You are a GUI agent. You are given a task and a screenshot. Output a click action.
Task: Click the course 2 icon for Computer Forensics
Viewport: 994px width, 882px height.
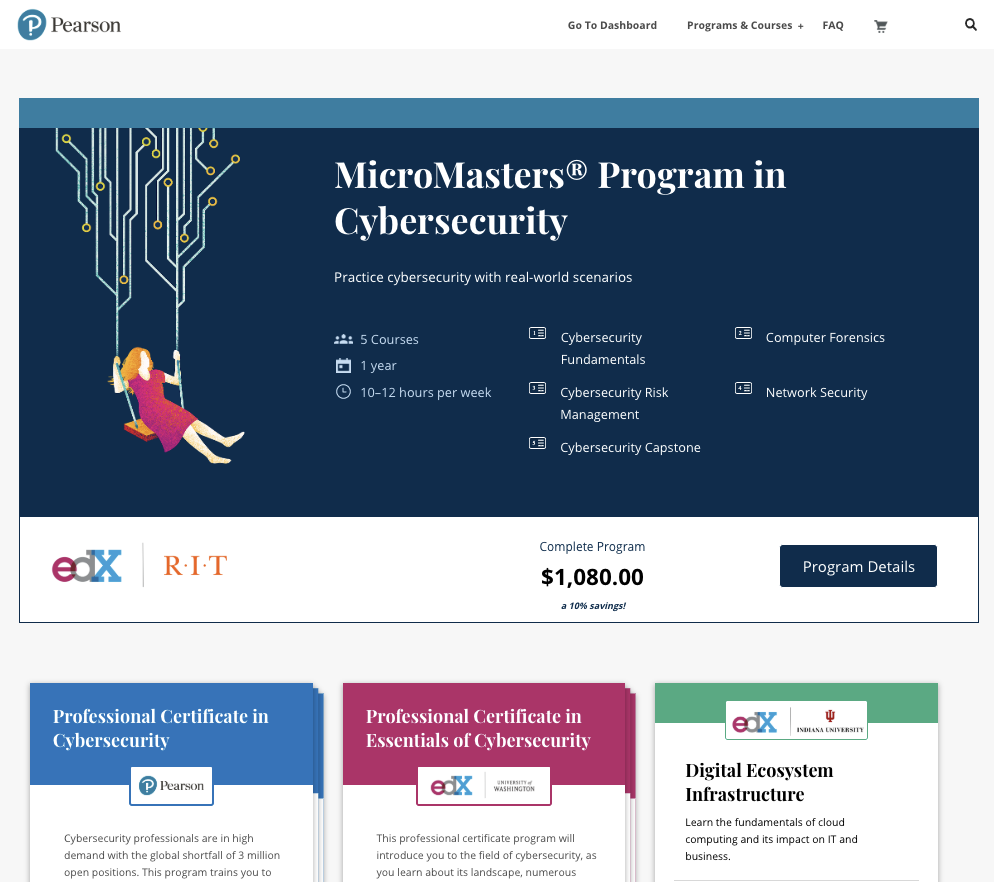point(743,333)
